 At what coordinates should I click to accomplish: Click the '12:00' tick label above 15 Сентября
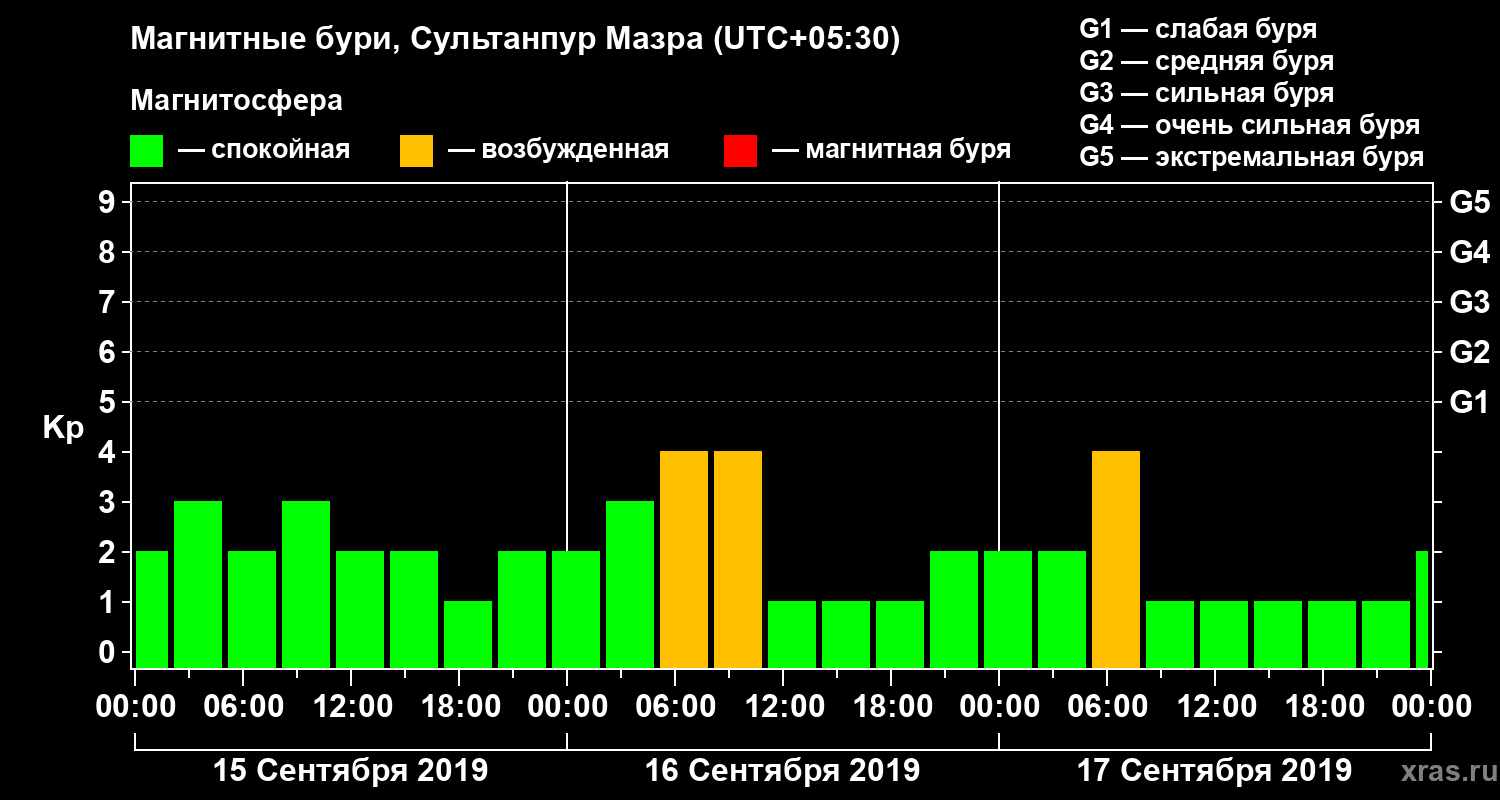351,707
